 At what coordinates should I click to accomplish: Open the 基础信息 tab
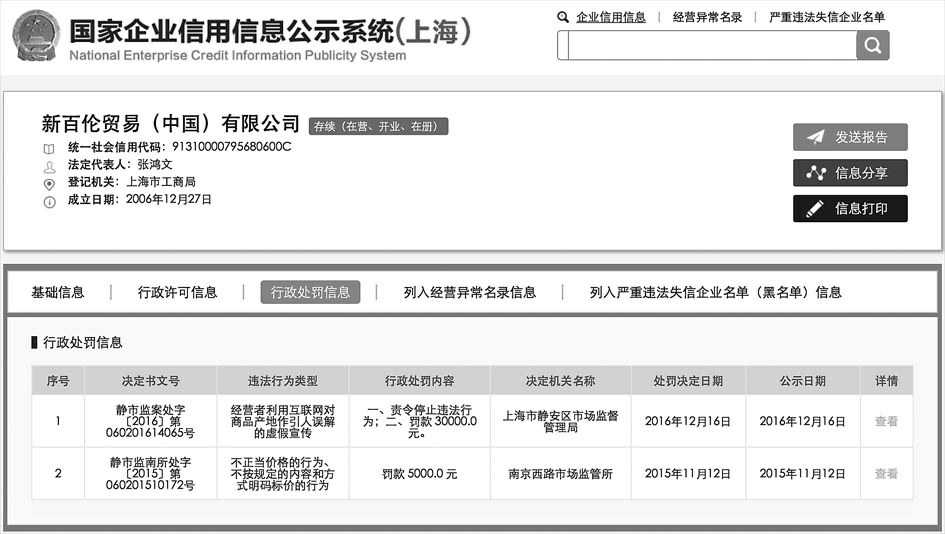(58, 292)
